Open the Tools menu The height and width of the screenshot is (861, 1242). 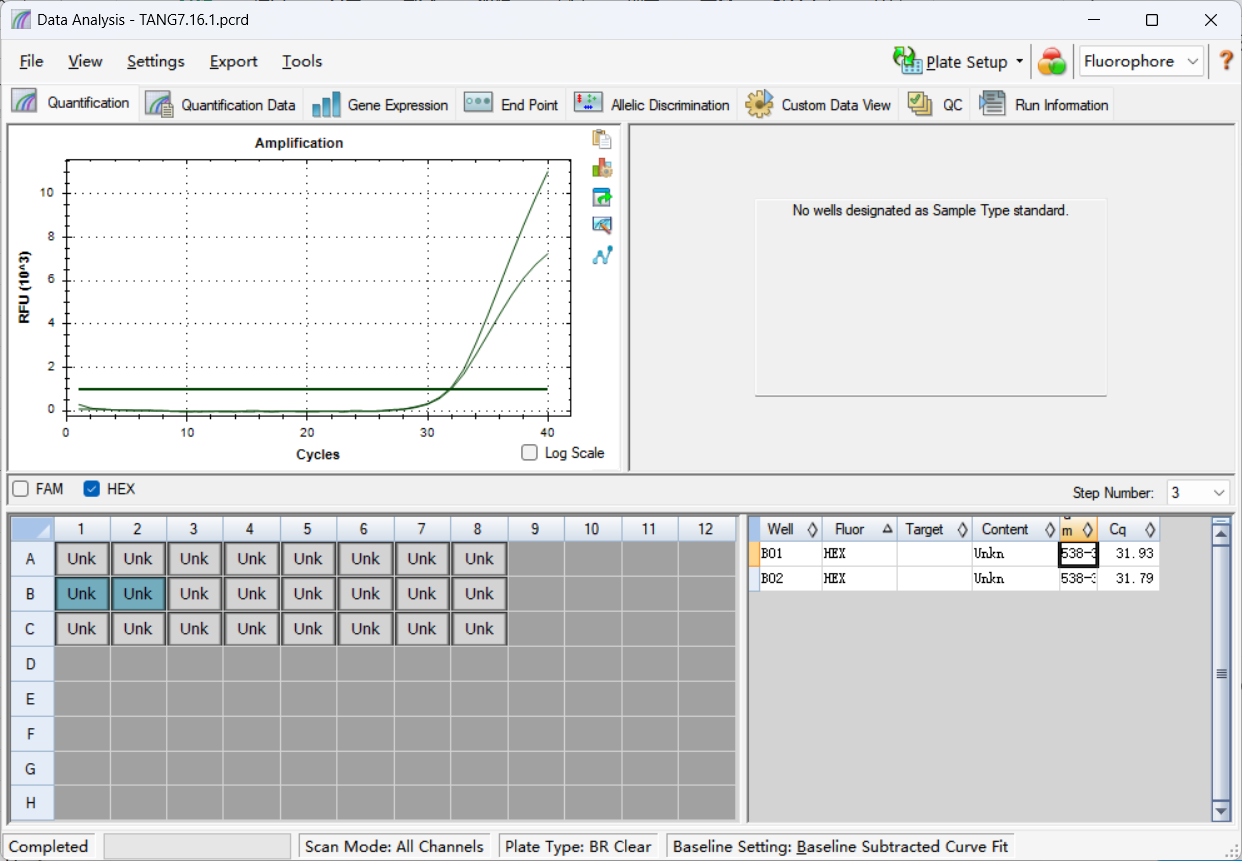coord(302,61)
